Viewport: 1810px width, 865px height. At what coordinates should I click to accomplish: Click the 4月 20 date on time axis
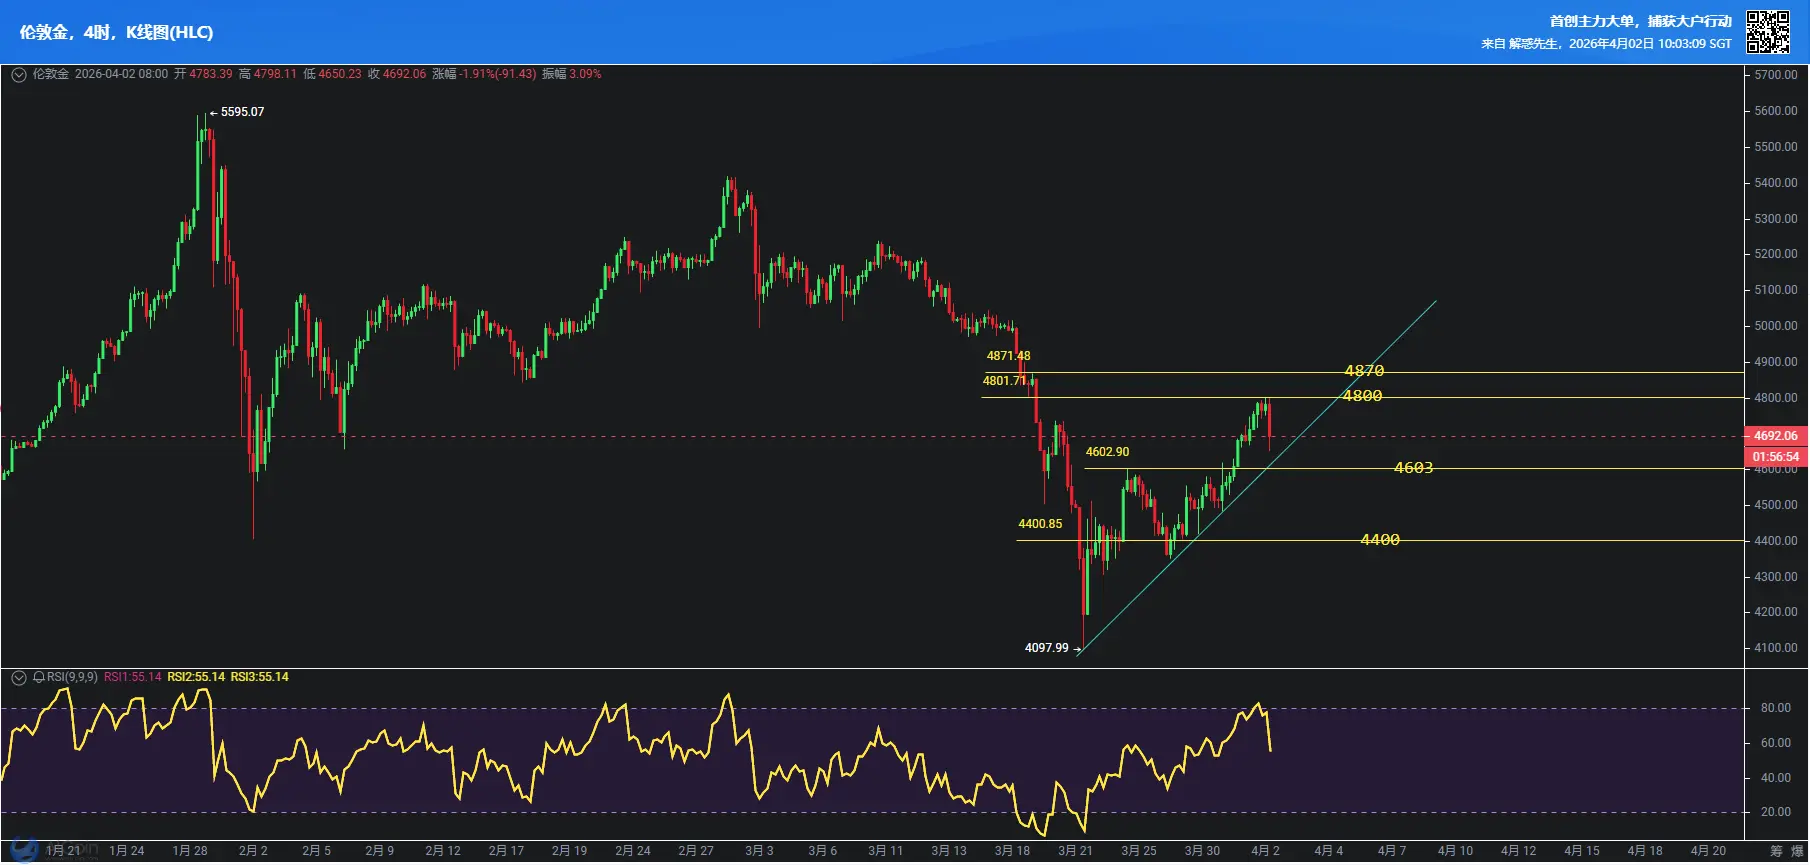(1709, 852)
